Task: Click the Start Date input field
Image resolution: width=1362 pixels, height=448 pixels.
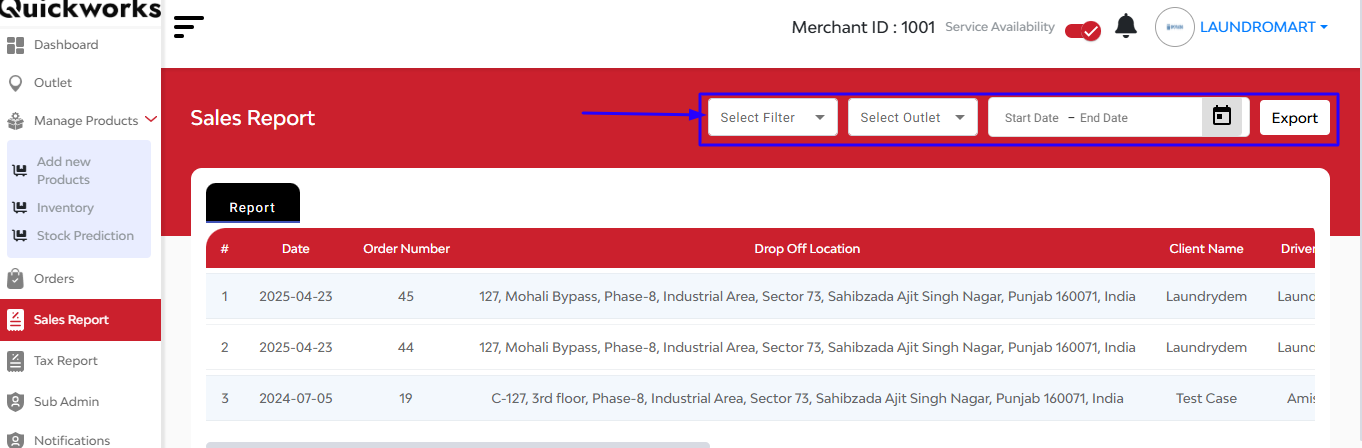Action: [x=1032, y=118]
